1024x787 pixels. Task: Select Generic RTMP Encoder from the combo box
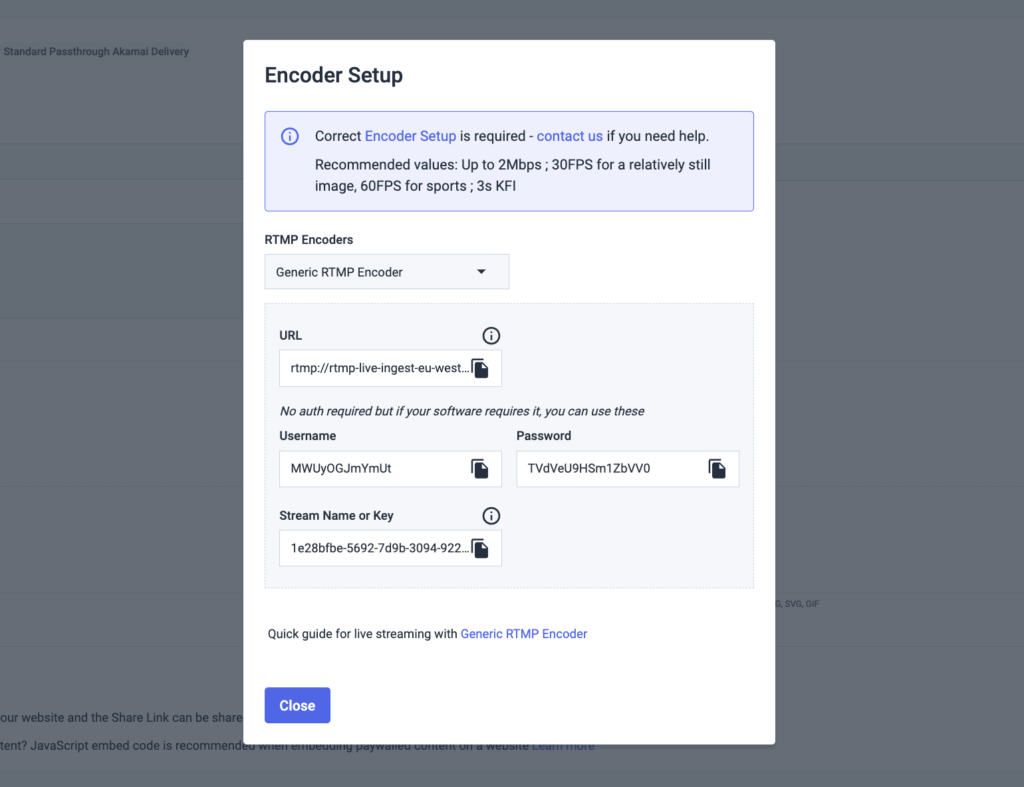[x=386, y=271]
